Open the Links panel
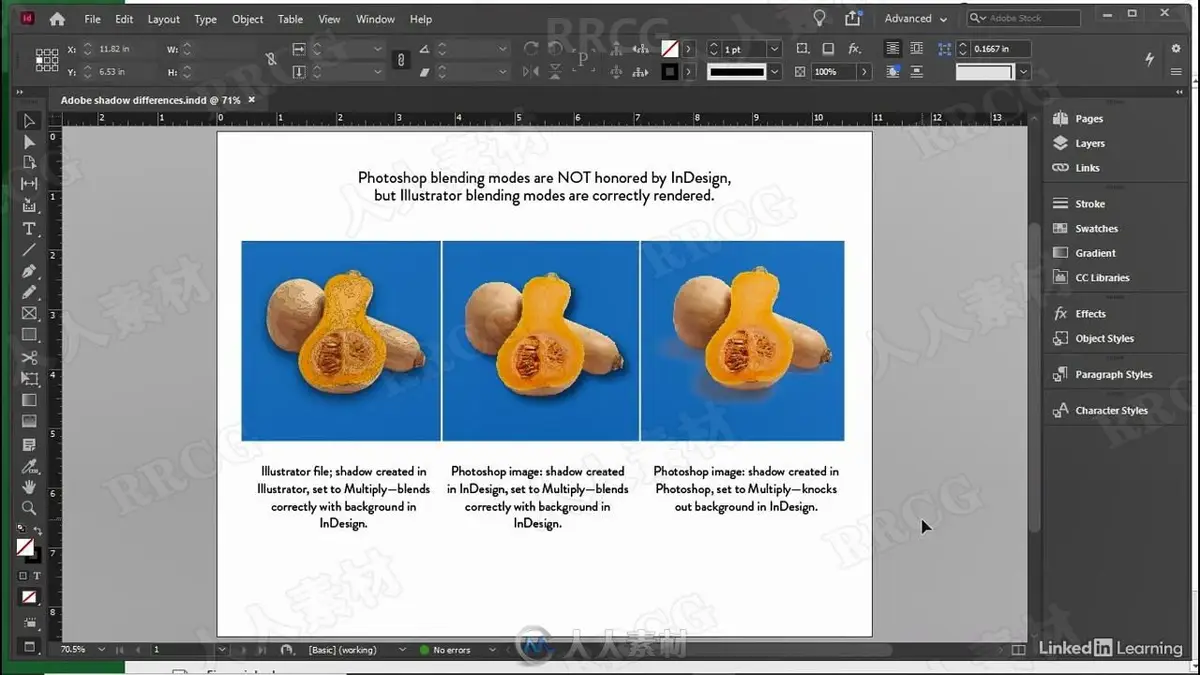 pyautogui.click(x=1076, y=168)
